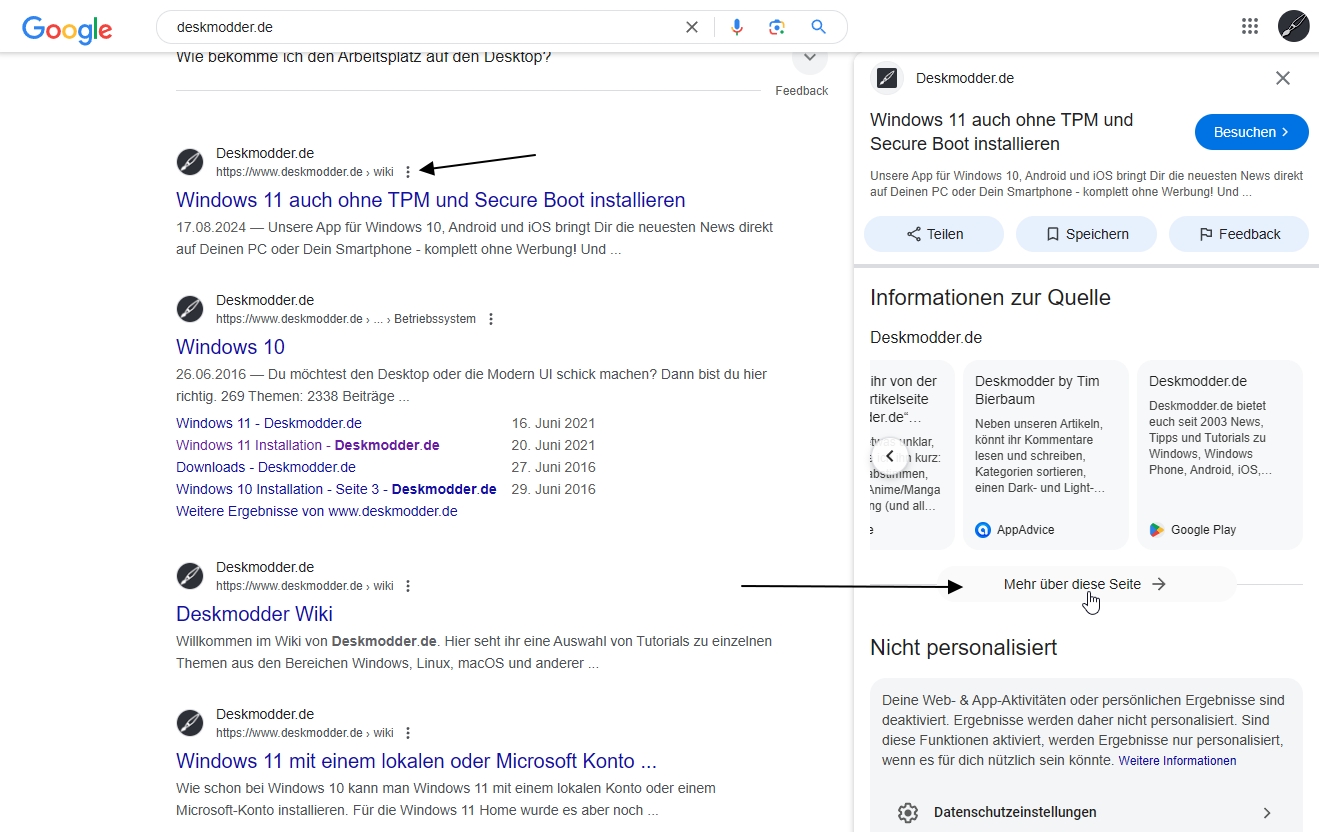This screenshot has height=832, width=1319.
Task: Submit search with magnifying glass icon
Action: pos(819,27)
